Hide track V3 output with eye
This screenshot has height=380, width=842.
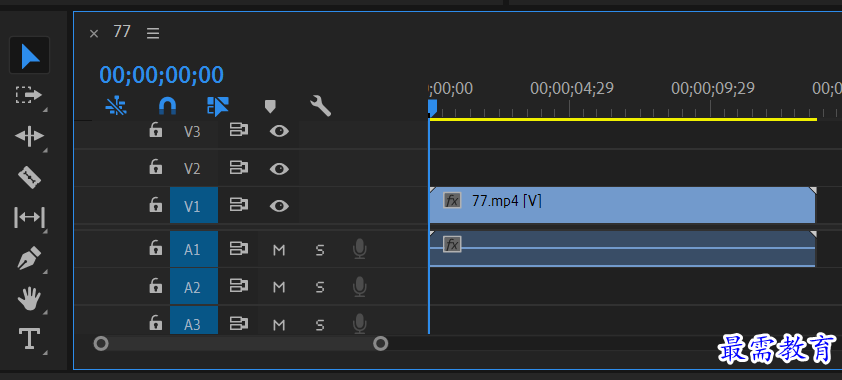pyautogui.click(x=279, y=131)
